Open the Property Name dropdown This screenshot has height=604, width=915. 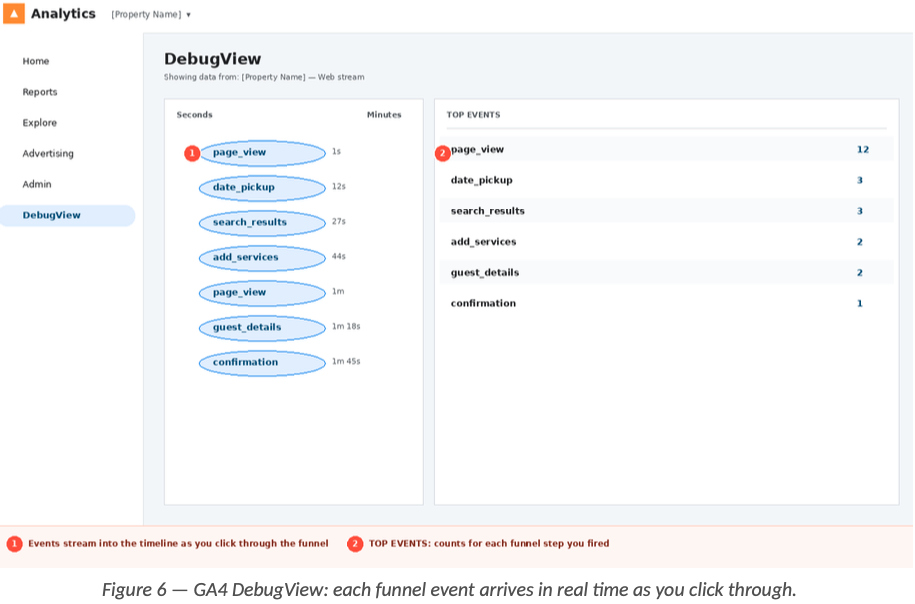[151, 15]
